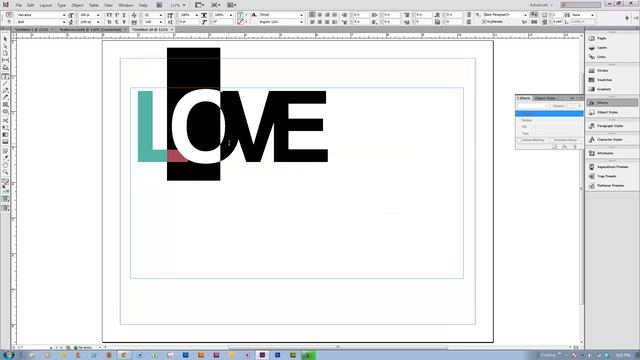Click the horizontal scrollbar at bottom
Screen dimensions: 640x360
[338, 347]
